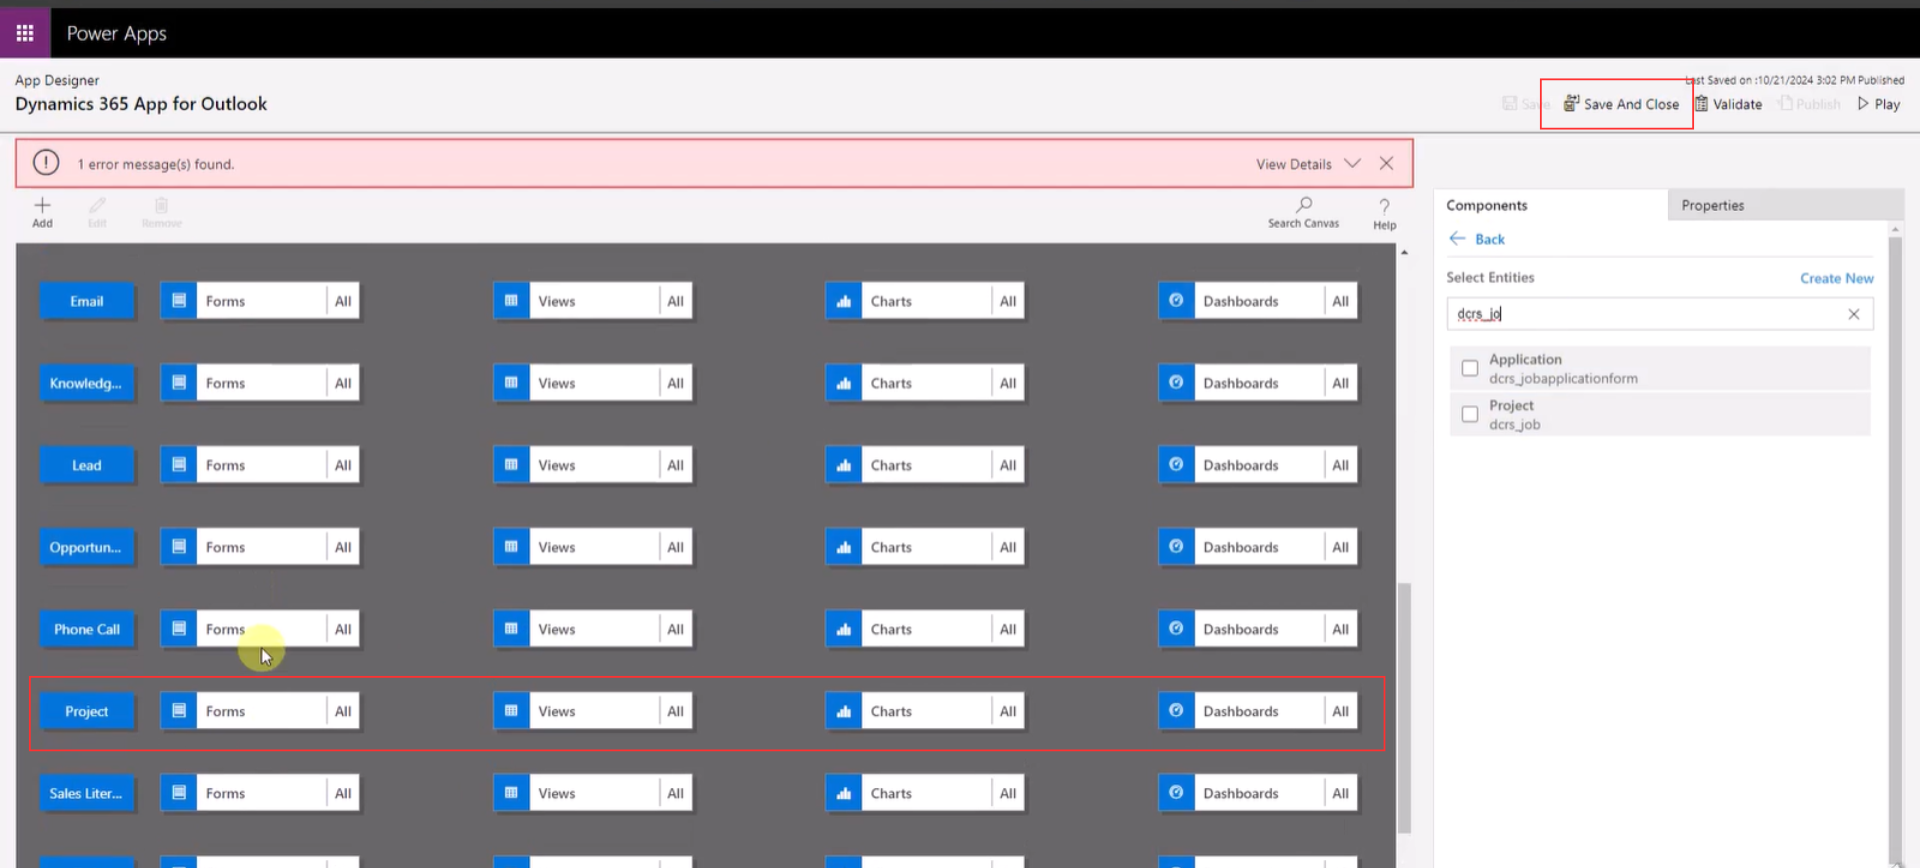Click Dashboards icon in Project row

(1176, 711)
